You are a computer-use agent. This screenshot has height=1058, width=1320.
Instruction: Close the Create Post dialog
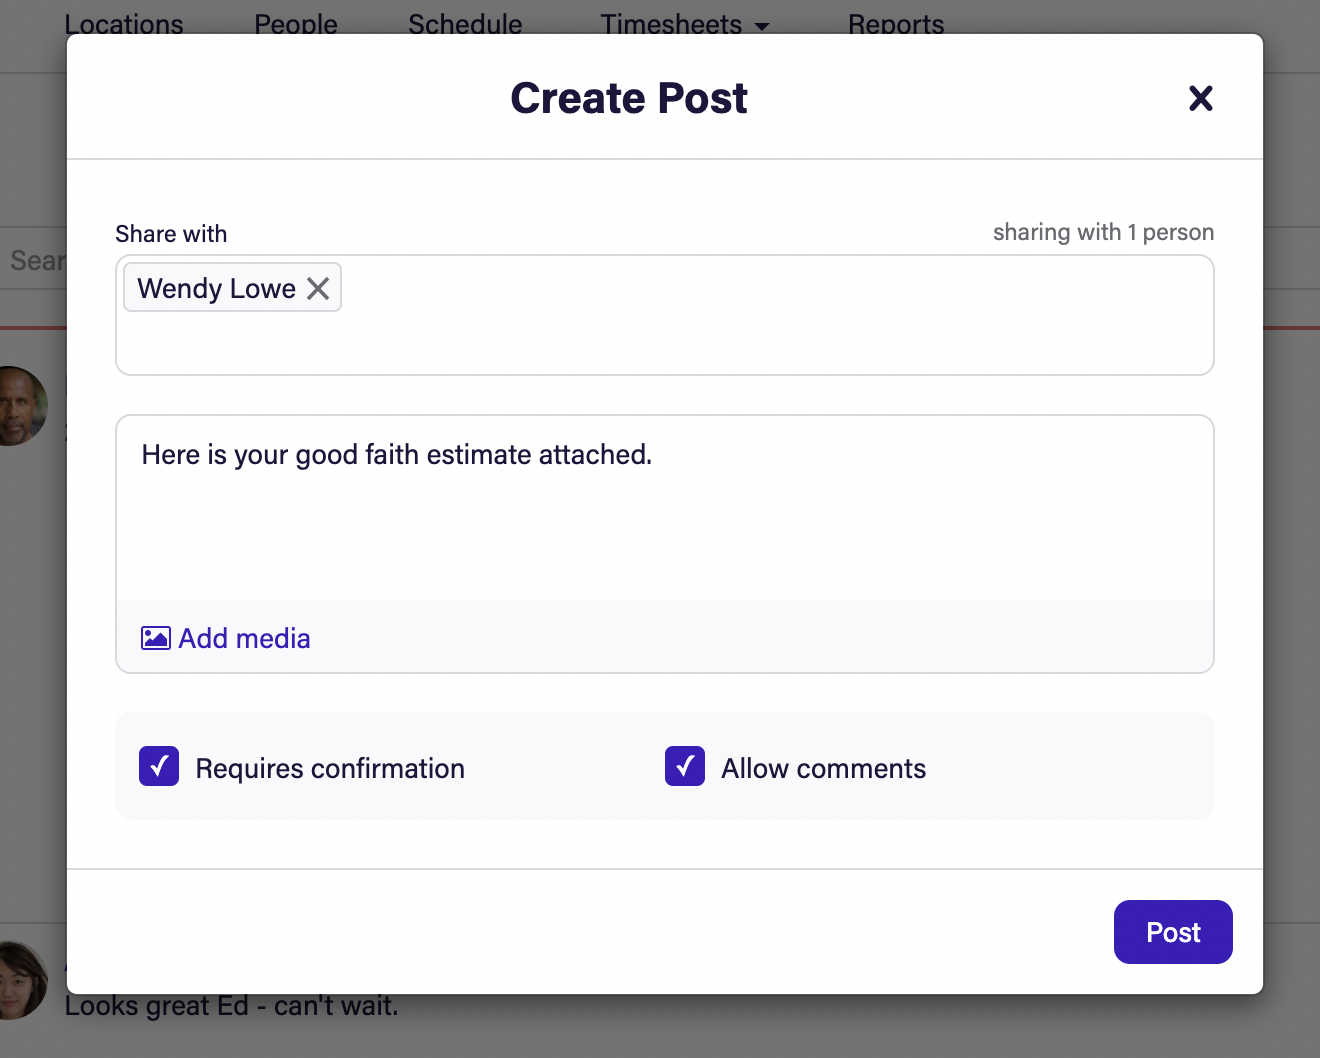coord(1200,98)
